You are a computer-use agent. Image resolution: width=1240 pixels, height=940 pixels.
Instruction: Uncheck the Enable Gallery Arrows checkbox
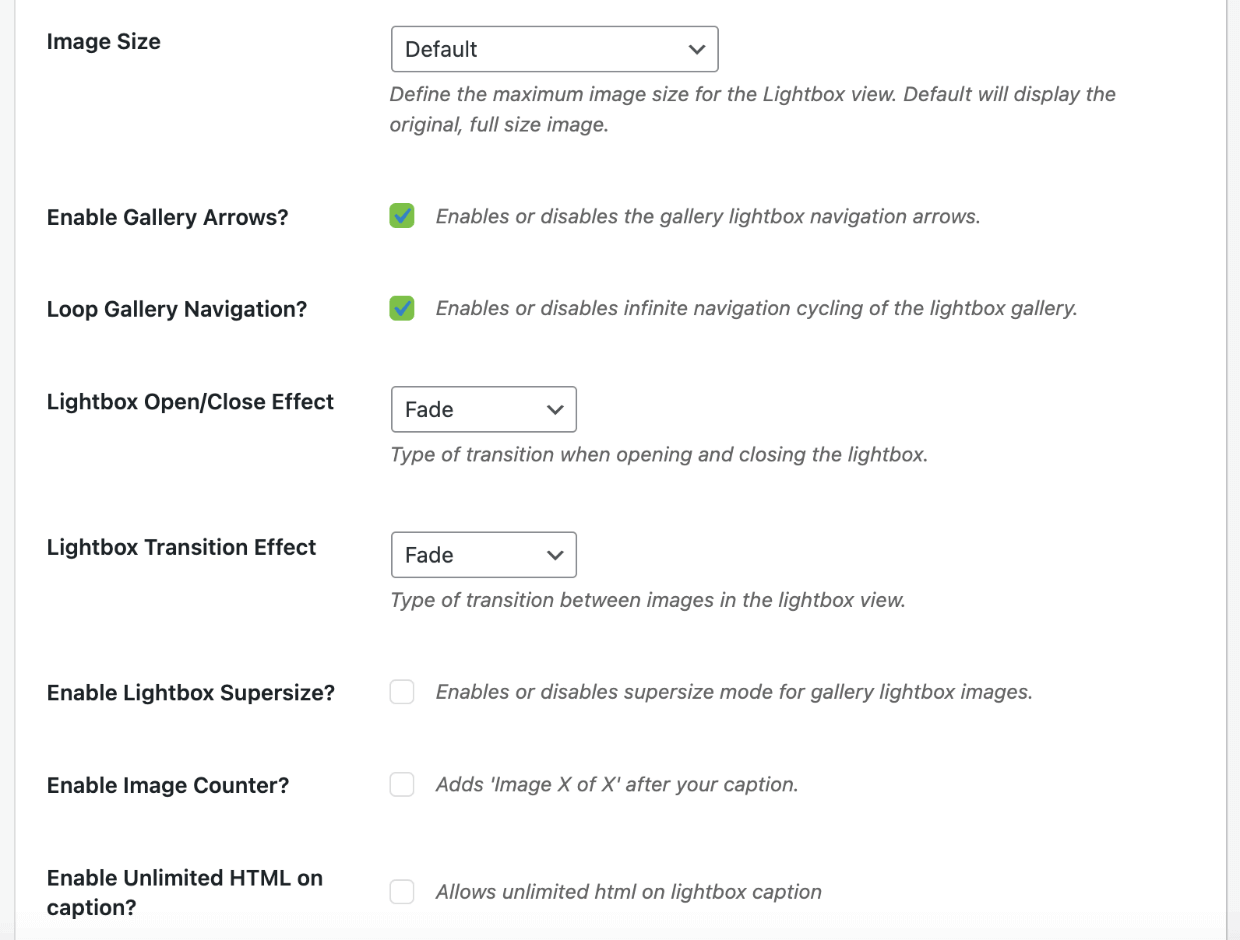coord(402,216)
